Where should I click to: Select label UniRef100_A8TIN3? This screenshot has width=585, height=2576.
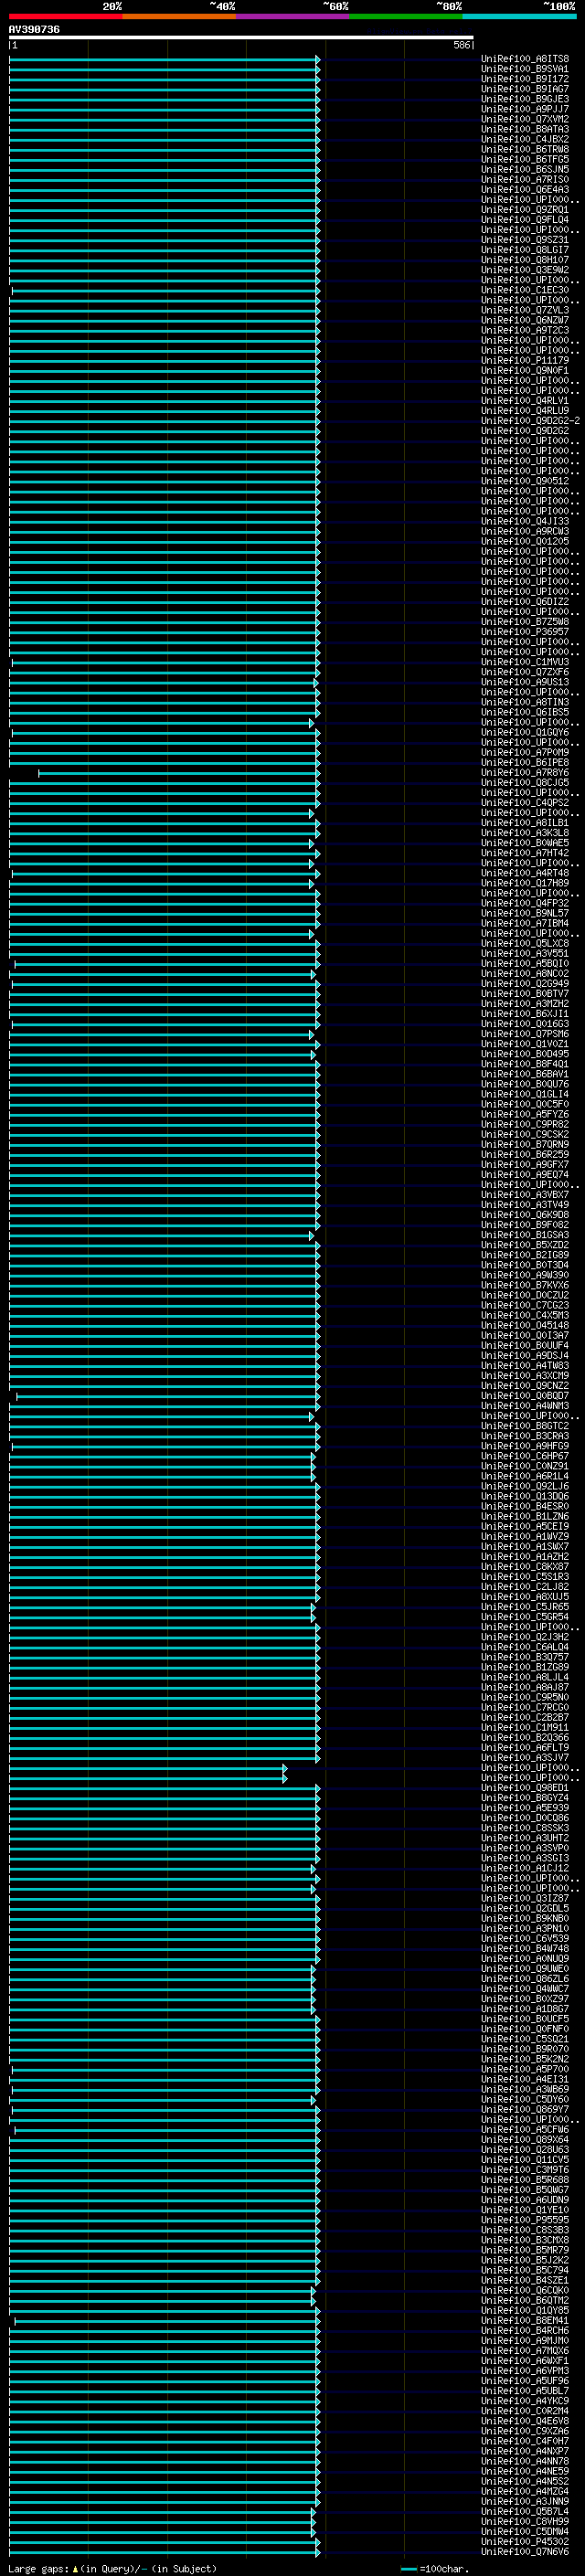tap(525, 703)
